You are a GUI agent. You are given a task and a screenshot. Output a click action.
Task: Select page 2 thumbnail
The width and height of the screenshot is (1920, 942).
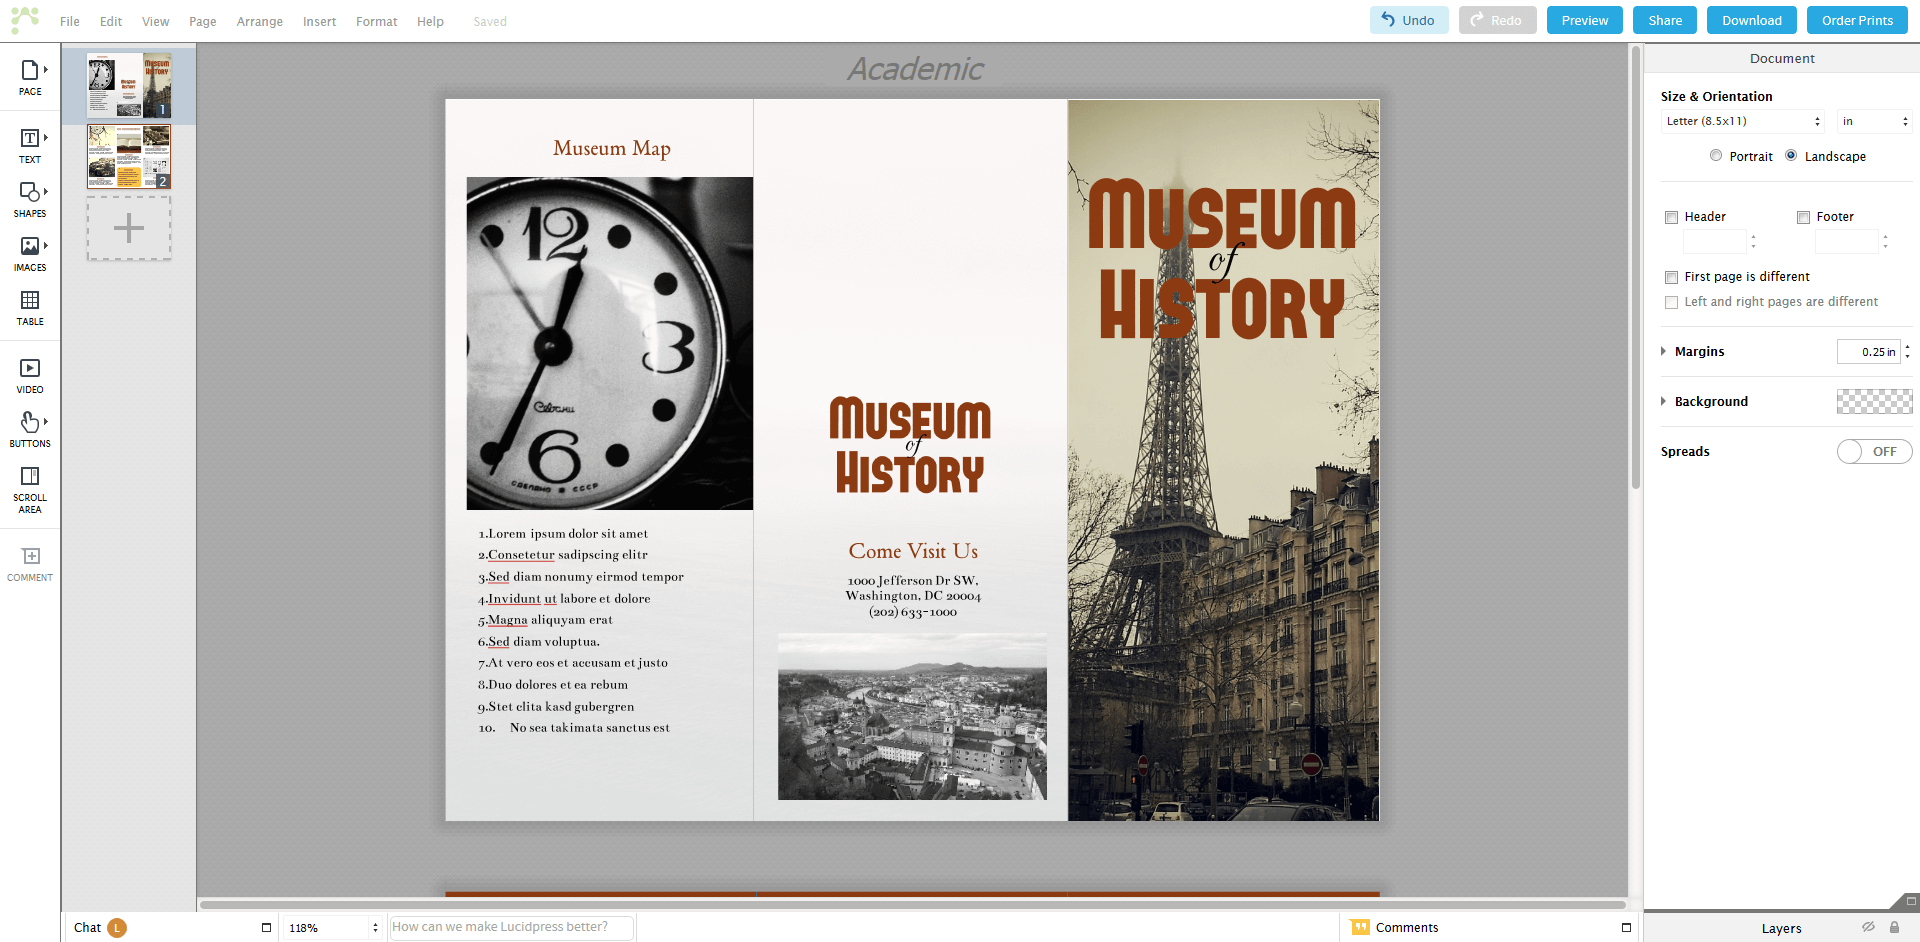click(128, 156)
